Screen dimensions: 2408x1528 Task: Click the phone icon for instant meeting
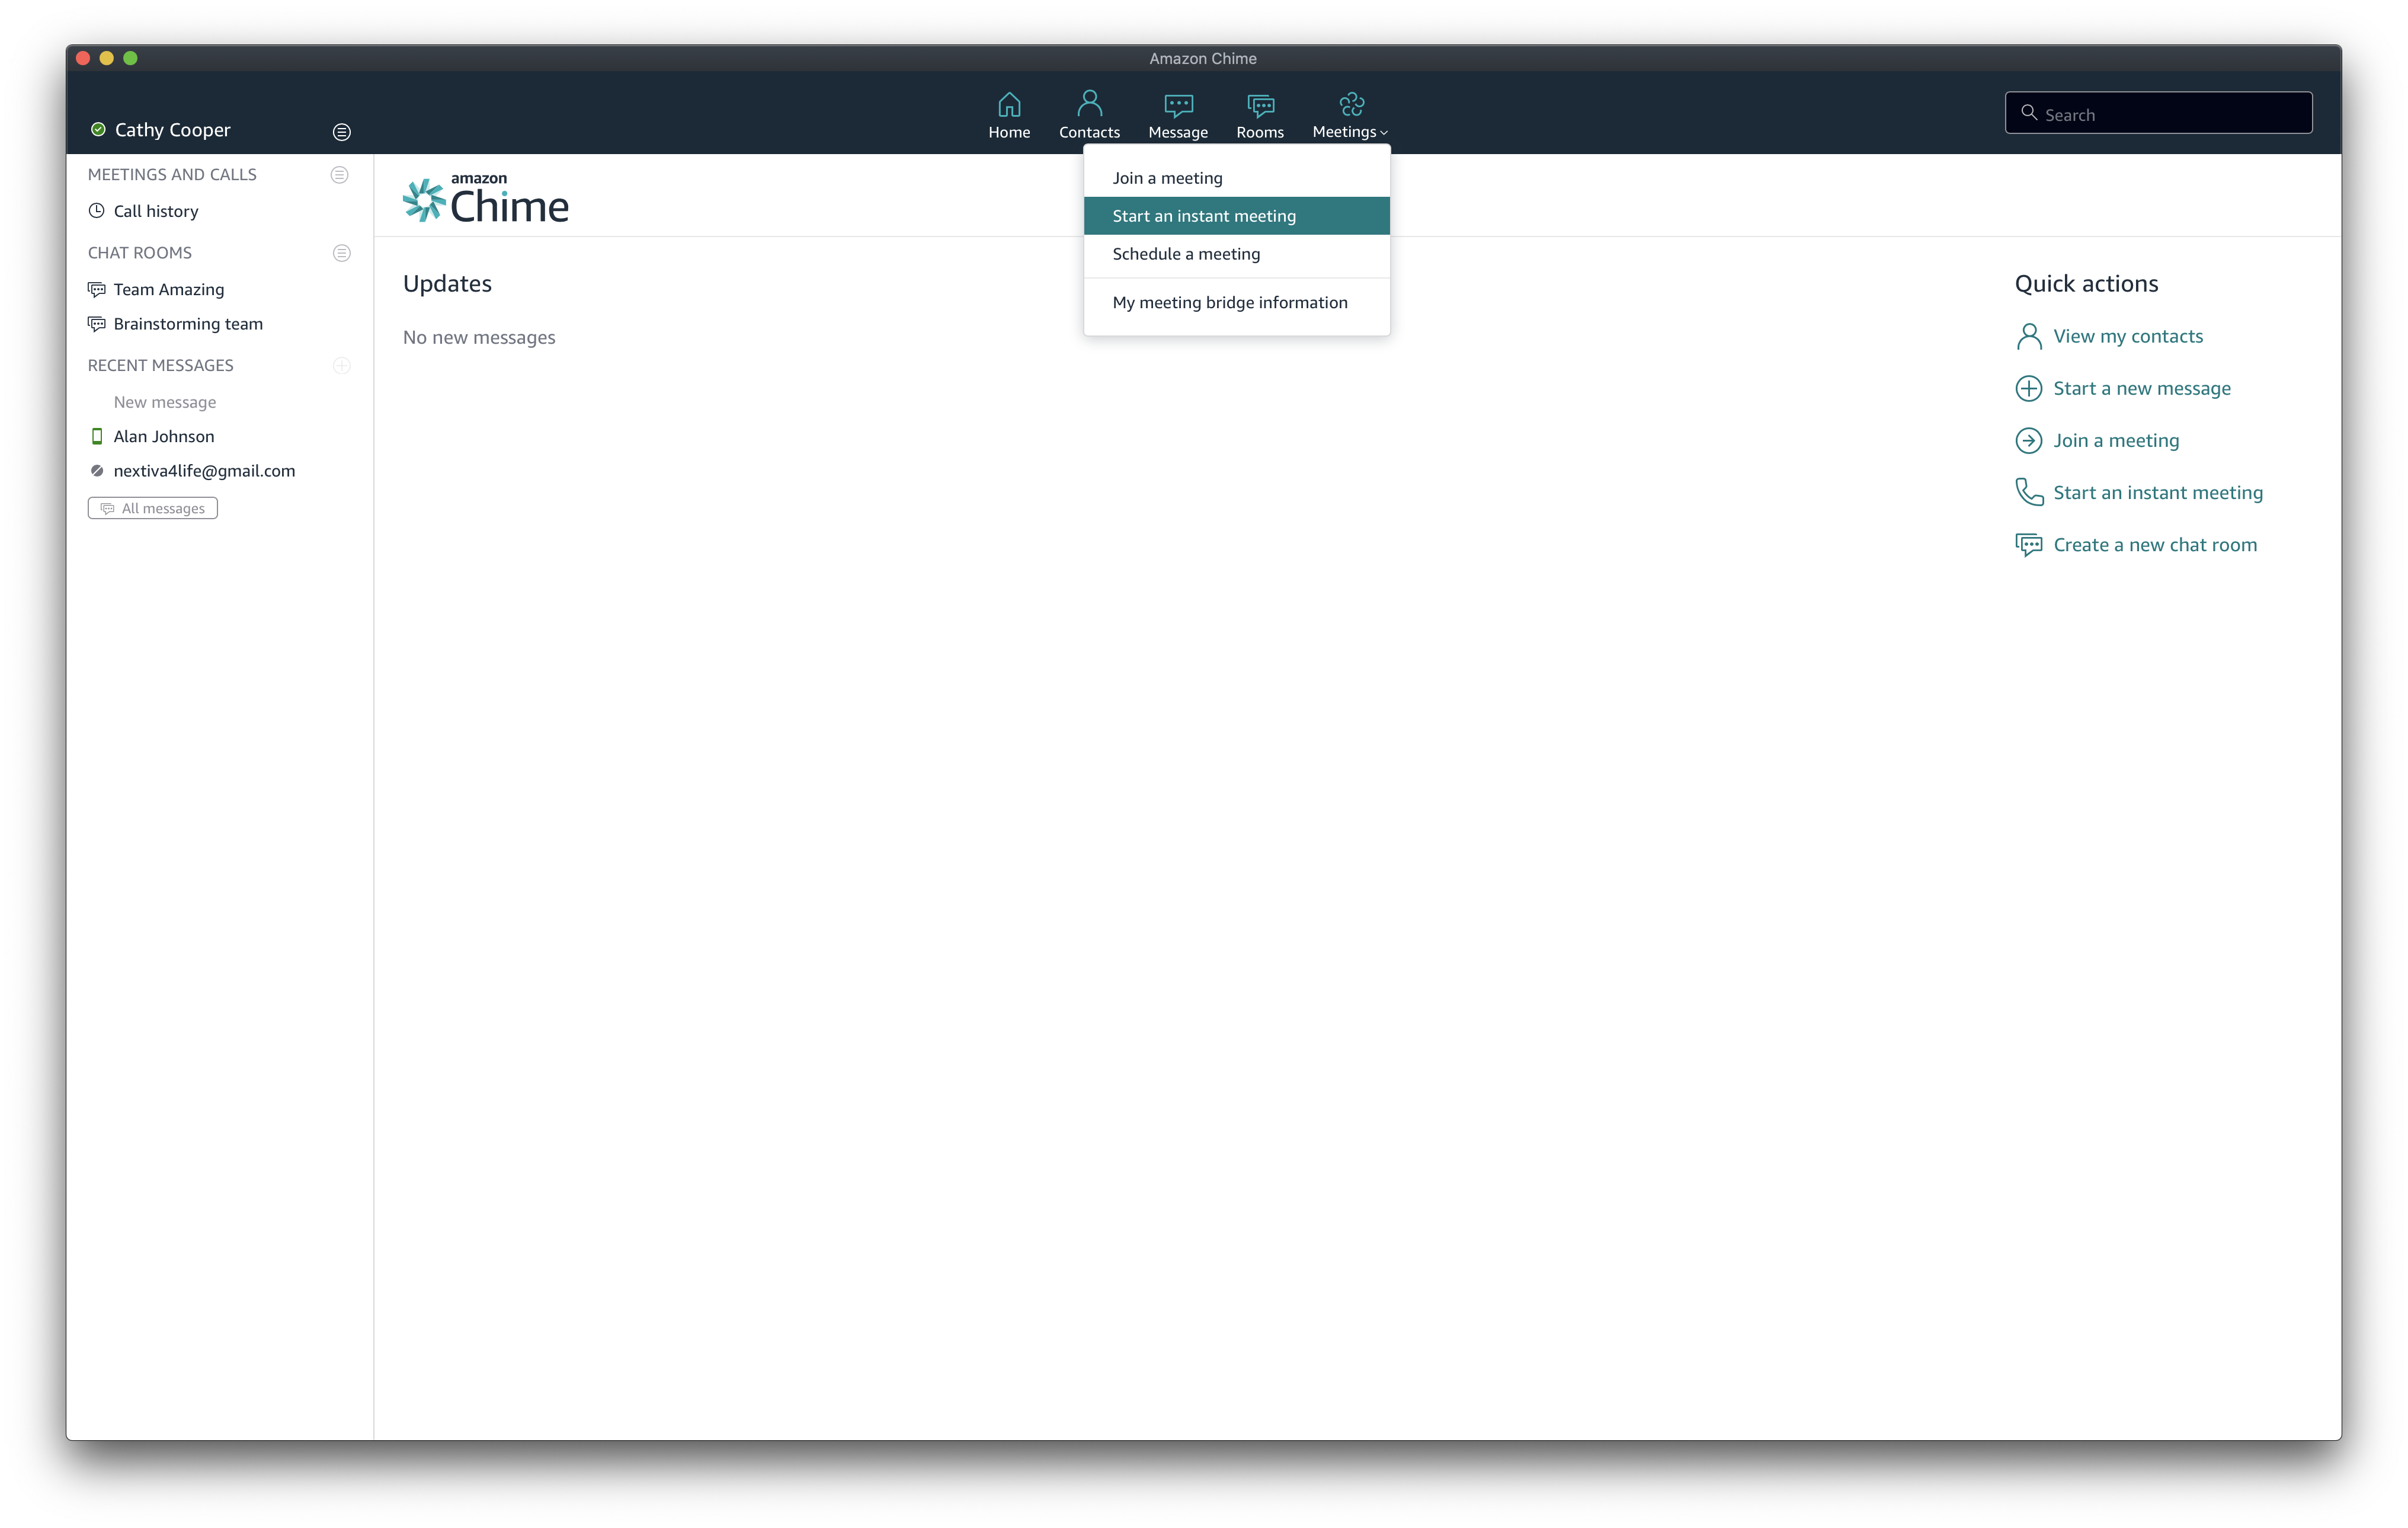coord(2029,492)
